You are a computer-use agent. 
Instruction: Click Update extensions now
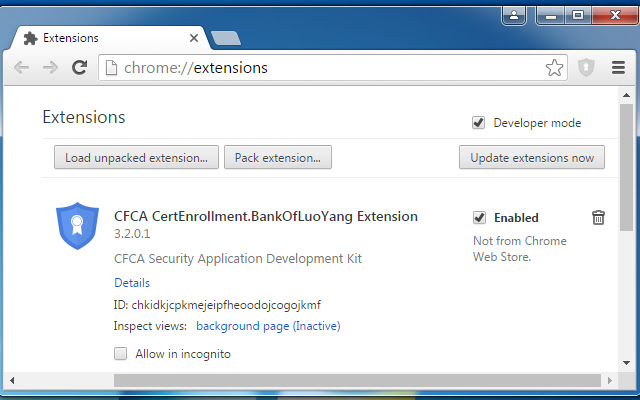[x=532, y=157]
